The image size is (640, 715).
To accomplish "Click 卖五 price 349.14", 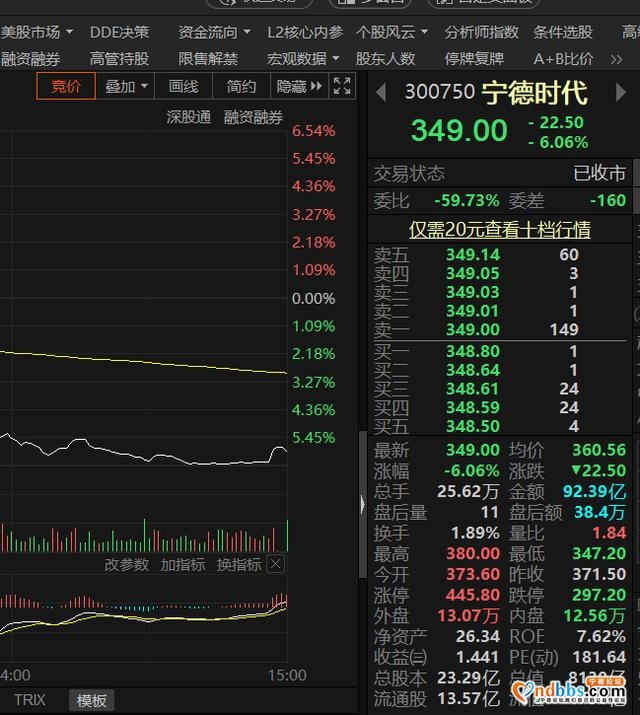I will 473,254.
